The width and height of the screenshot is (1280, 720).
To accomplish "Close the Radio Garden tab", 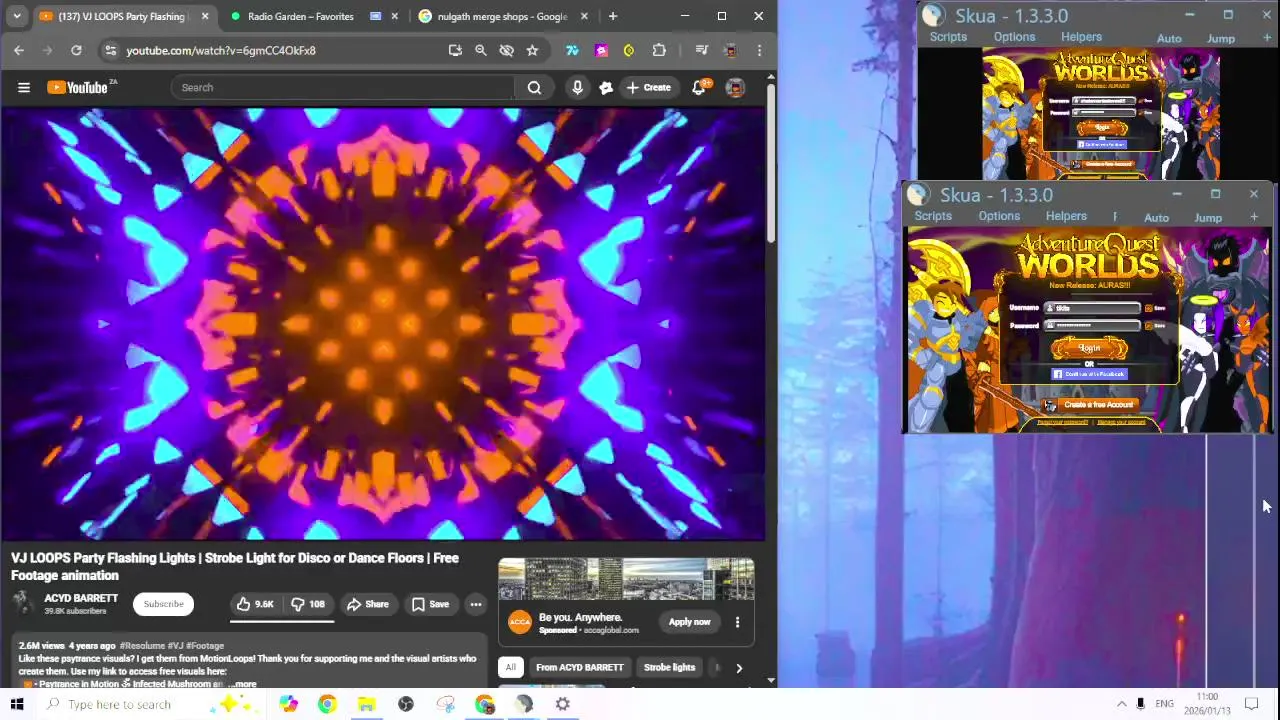I will pos(395,16).
